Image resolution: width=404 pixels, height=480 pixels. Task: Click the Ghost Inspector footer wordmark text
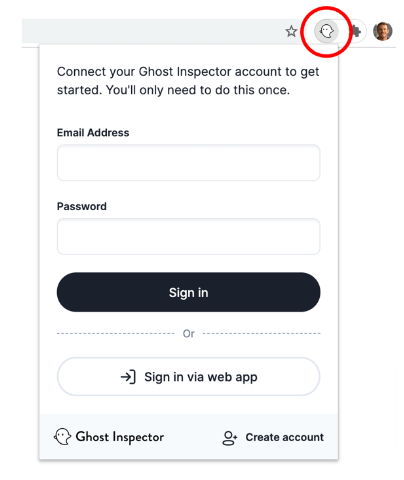point(120,437)
